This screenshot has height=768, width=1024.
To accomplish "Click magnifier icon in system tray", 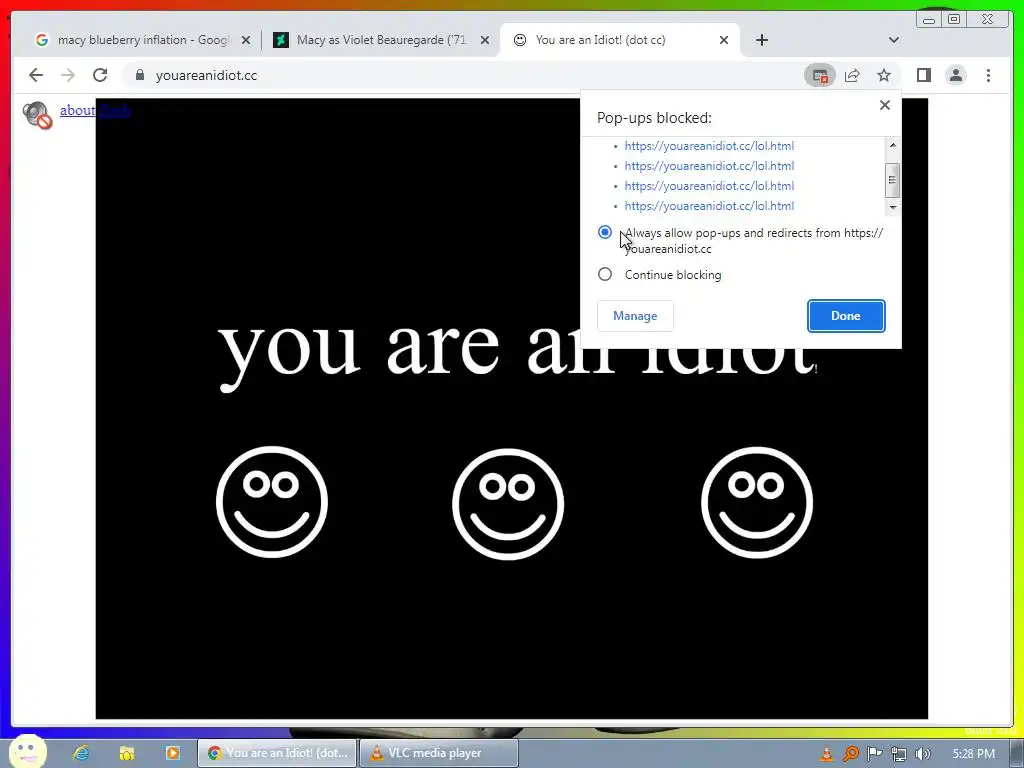I will tap(850, 754).
